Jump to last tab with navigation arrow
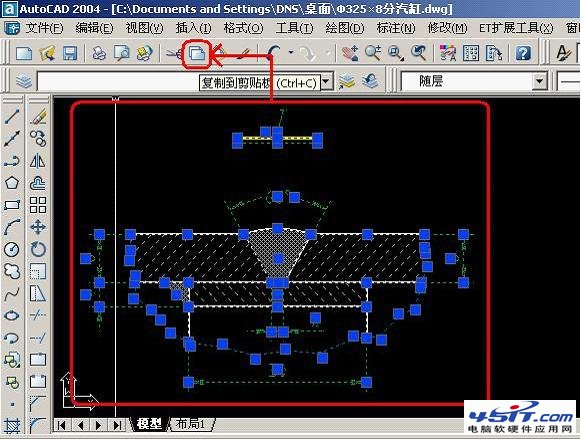This screenshot has width=581, height=439. coord(117,425)
